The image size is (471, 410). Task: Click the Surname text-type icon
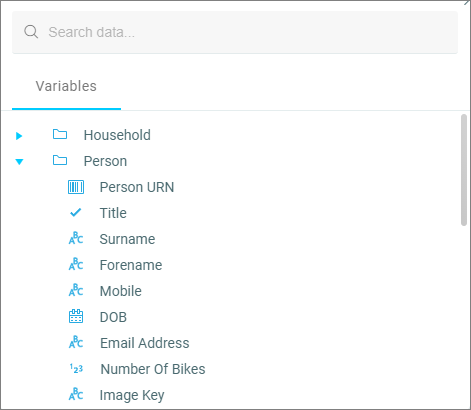pyautogui.click(x=76, y=238)
